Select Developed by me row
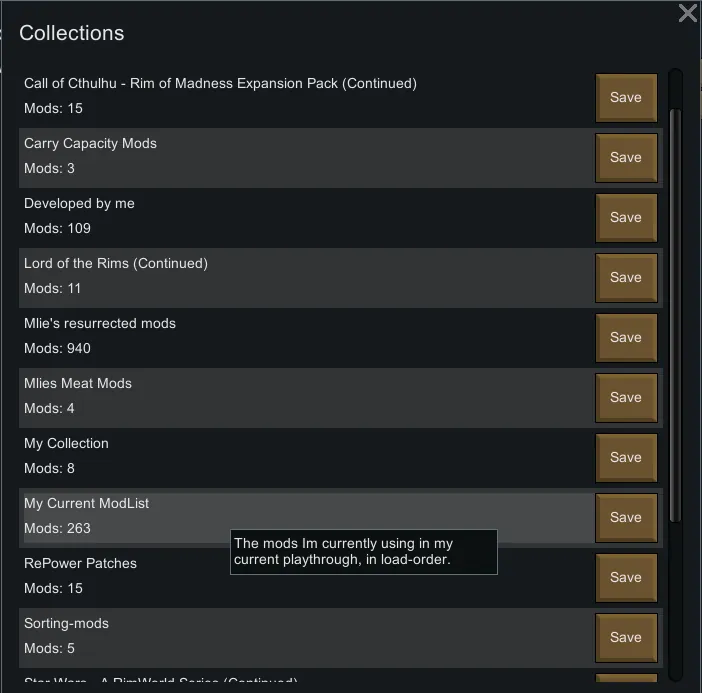This screenshot has height=693, width=702. point(300,217)
